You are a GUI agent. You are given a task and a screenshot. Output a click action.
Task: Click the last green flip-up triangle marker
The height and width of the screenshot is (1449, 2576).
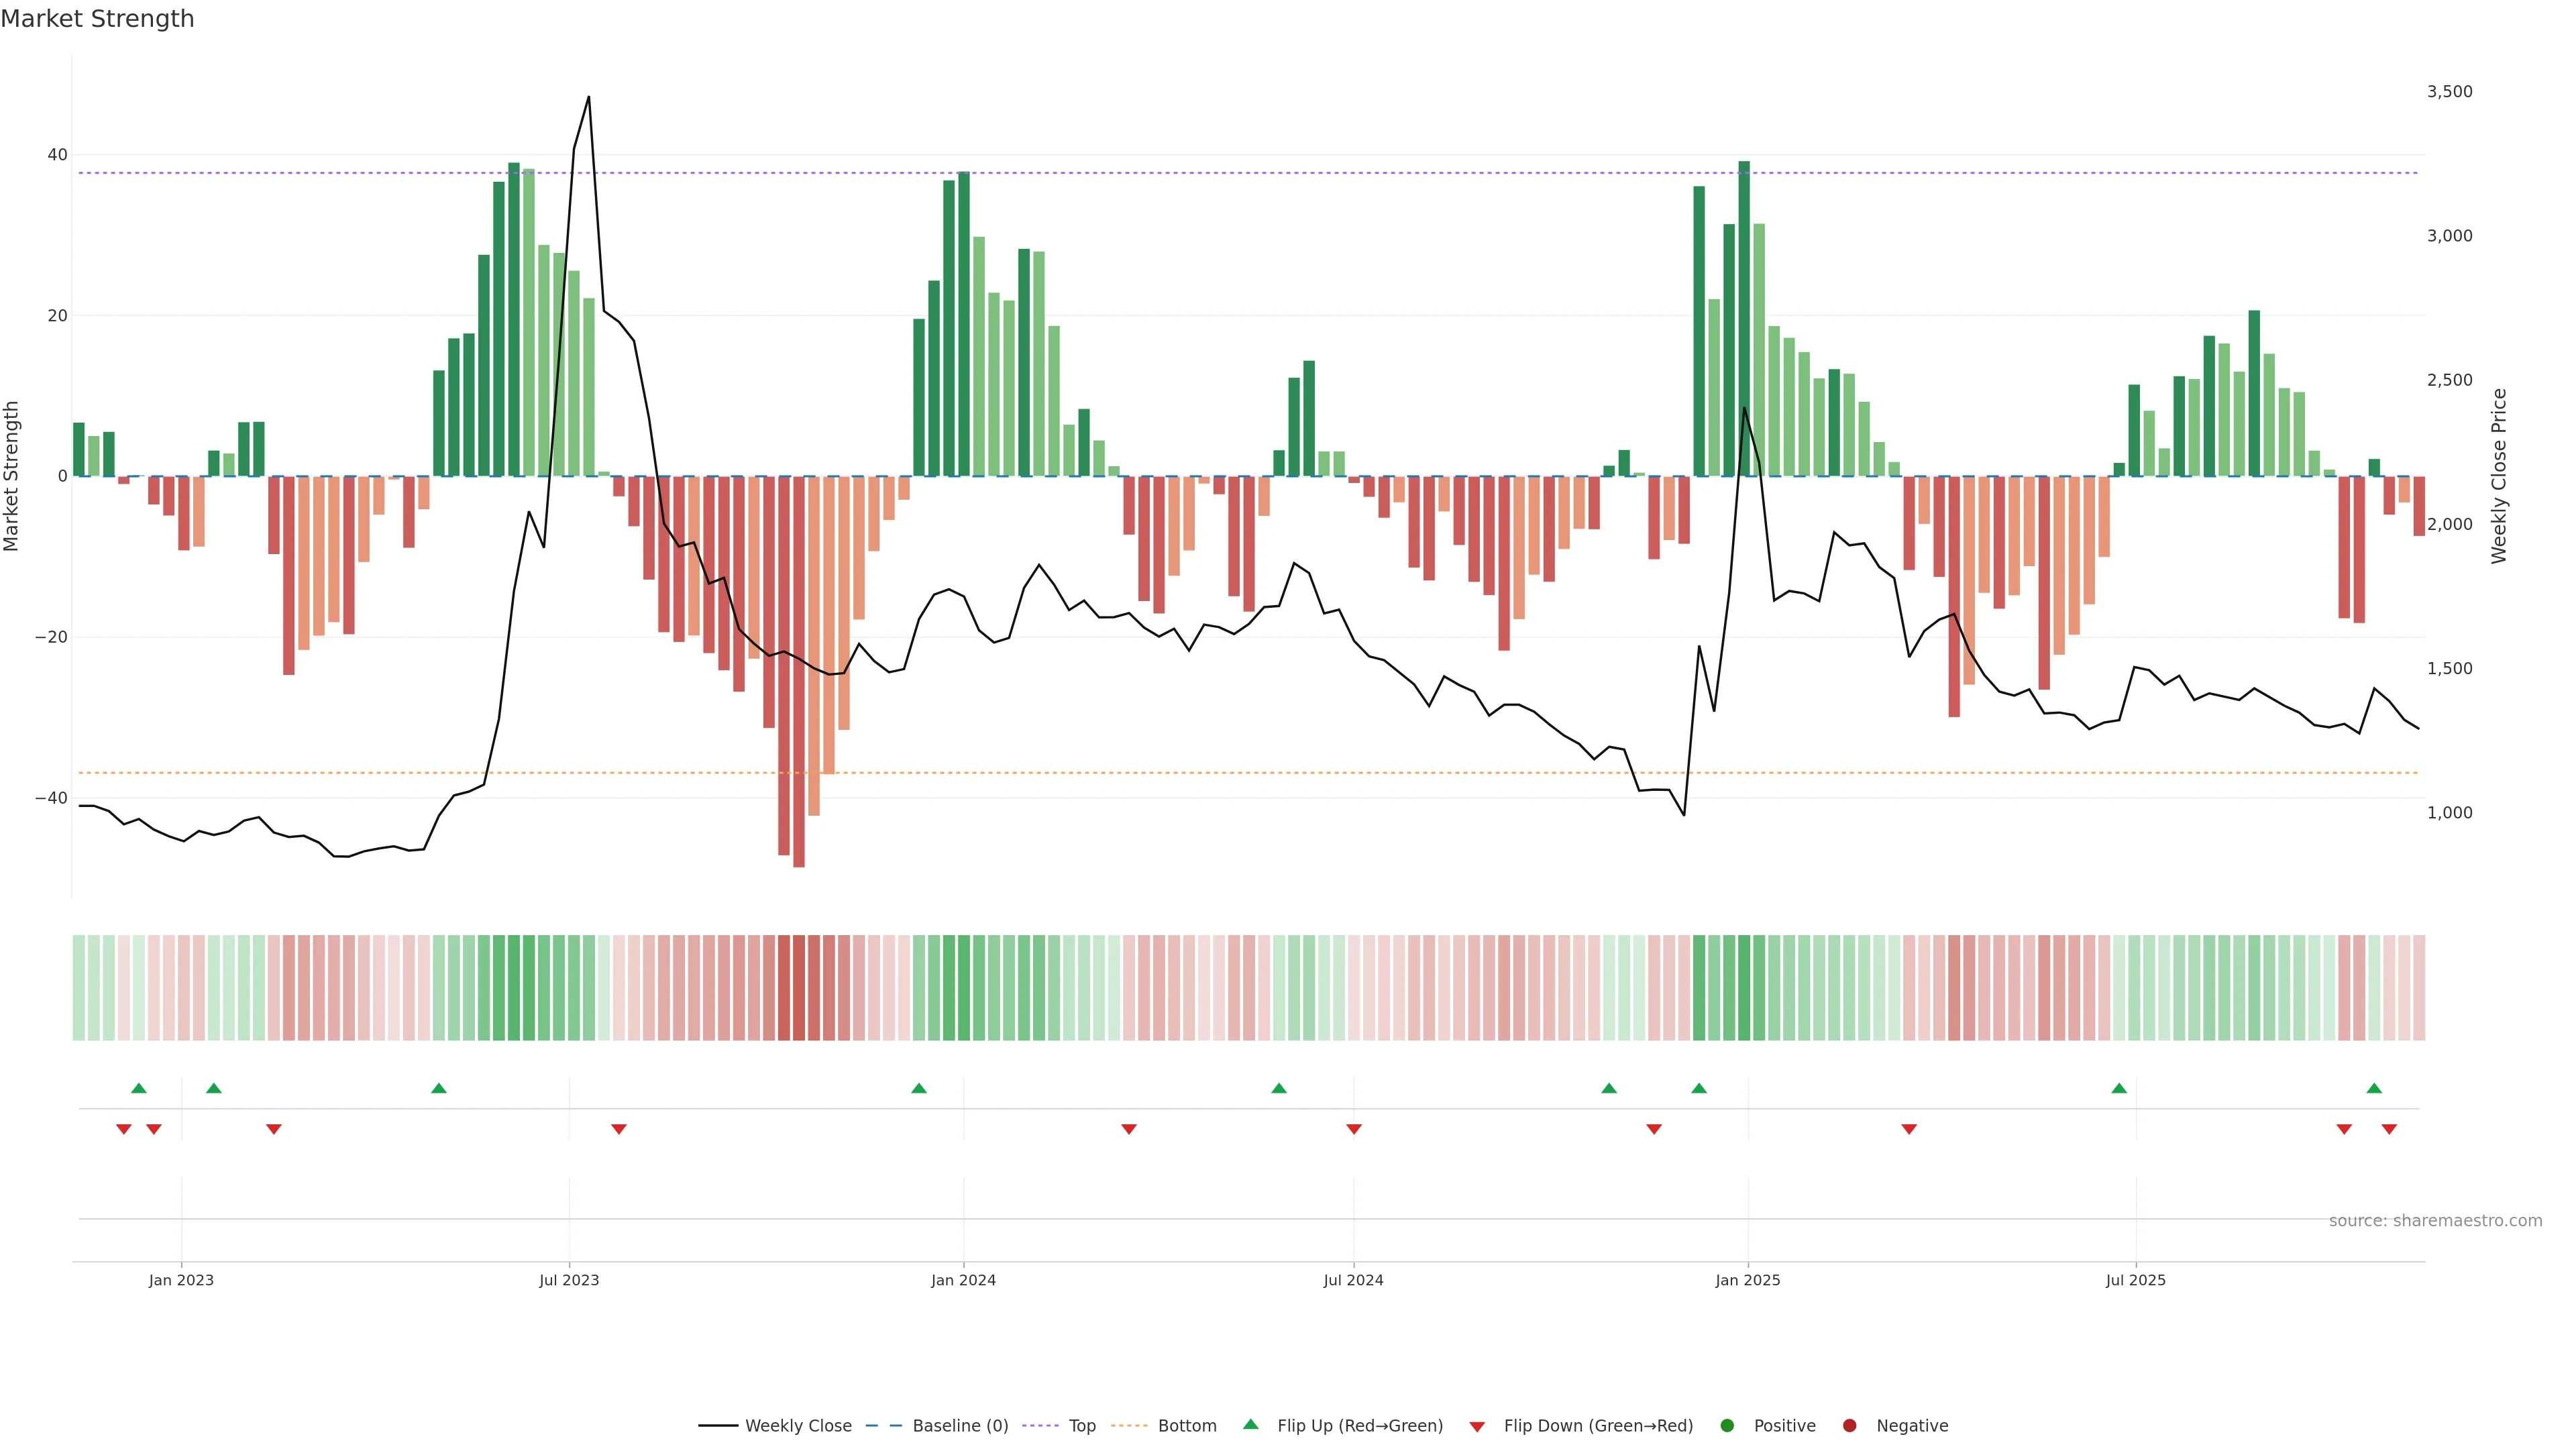click(2374, 1088)
